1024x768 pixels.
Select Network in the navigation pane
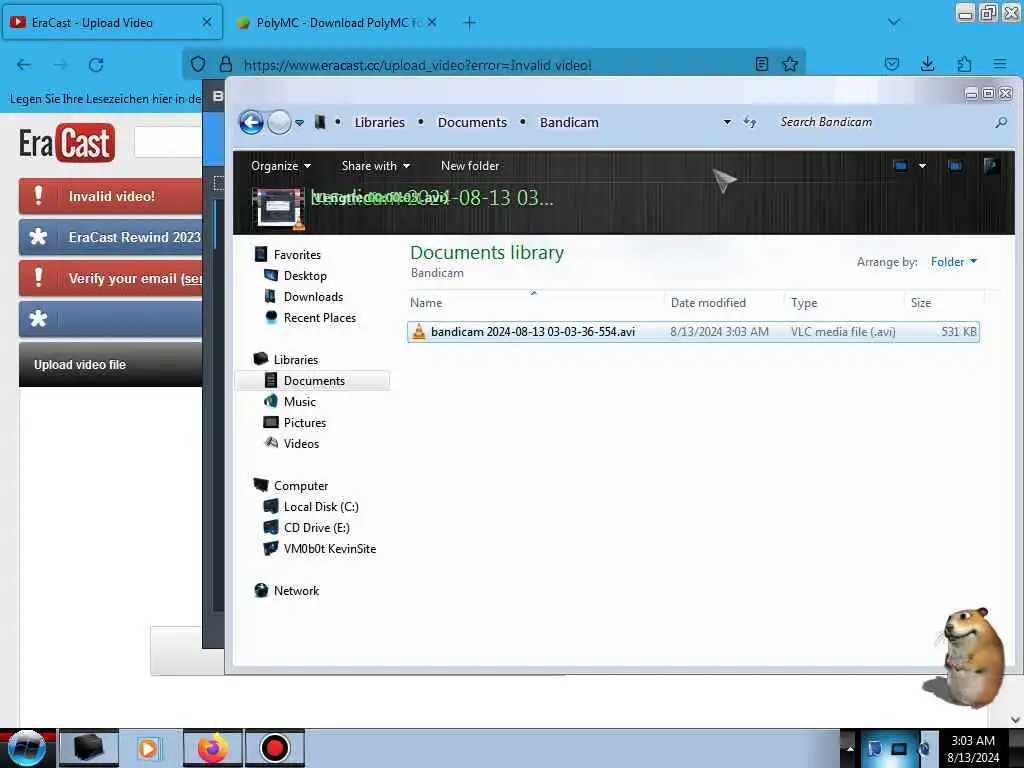(x=296, y=590)
